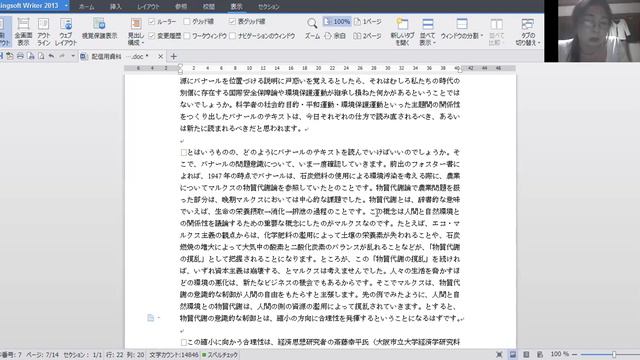Switch to Web Layout view (ウェブレイアウト)
The height and width of the screenshot is (360, 640).
[66, 31]
